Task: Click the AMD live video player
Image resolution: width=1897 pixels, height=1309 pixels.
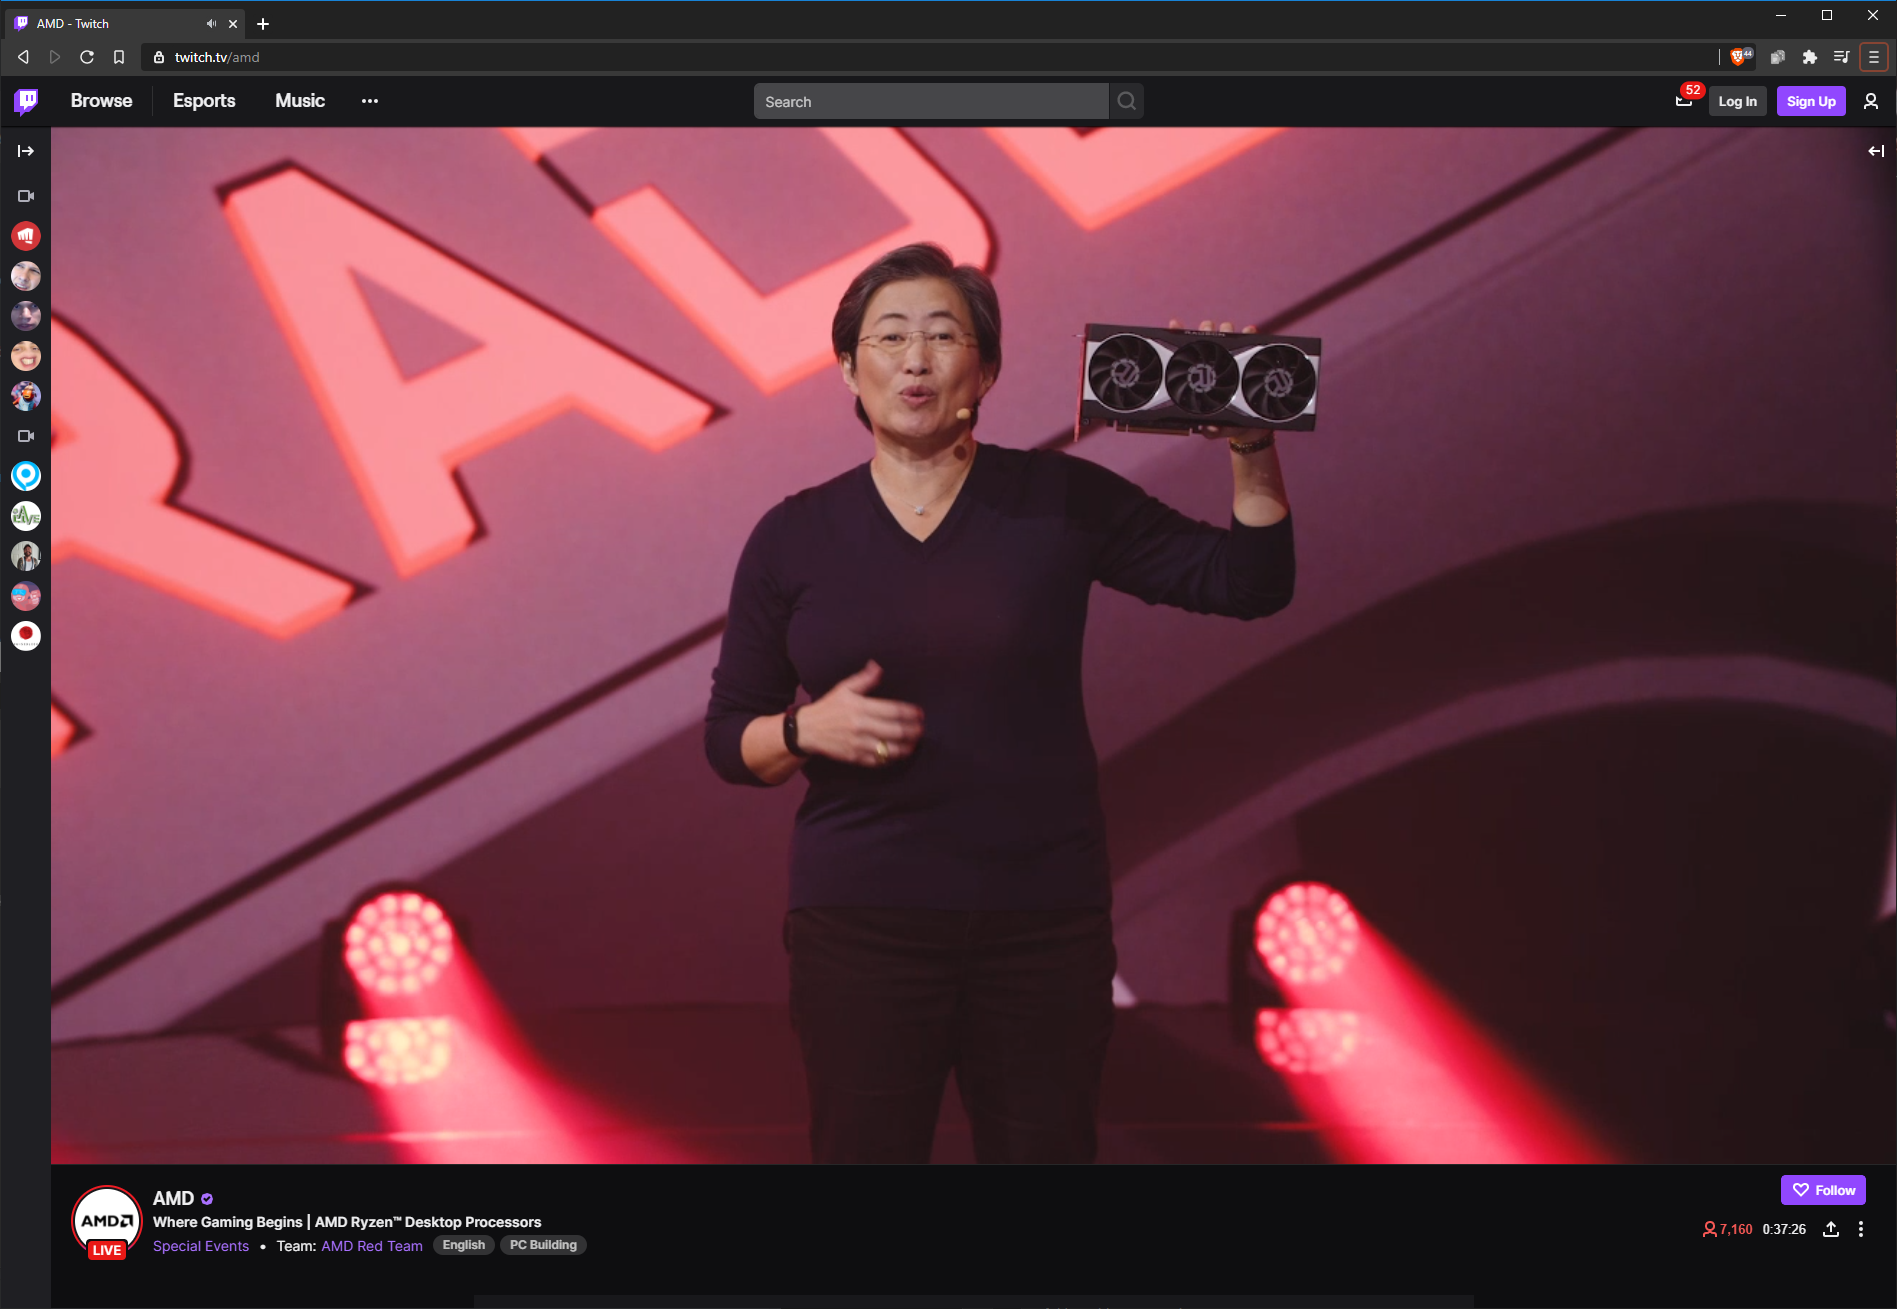Action: 974,645
